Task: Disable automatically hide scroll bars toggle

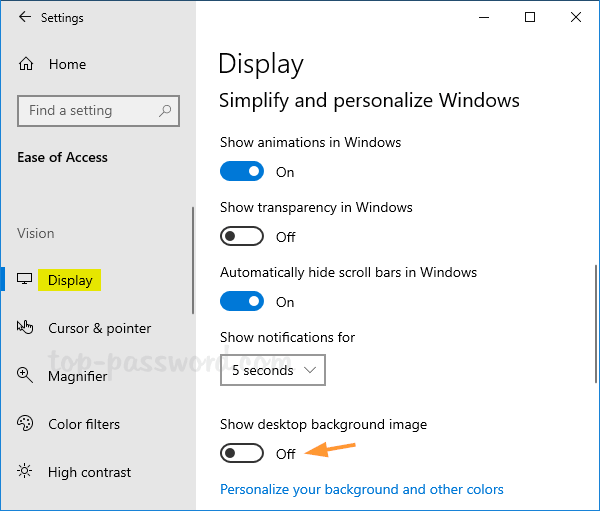Action: coord(242,302)
